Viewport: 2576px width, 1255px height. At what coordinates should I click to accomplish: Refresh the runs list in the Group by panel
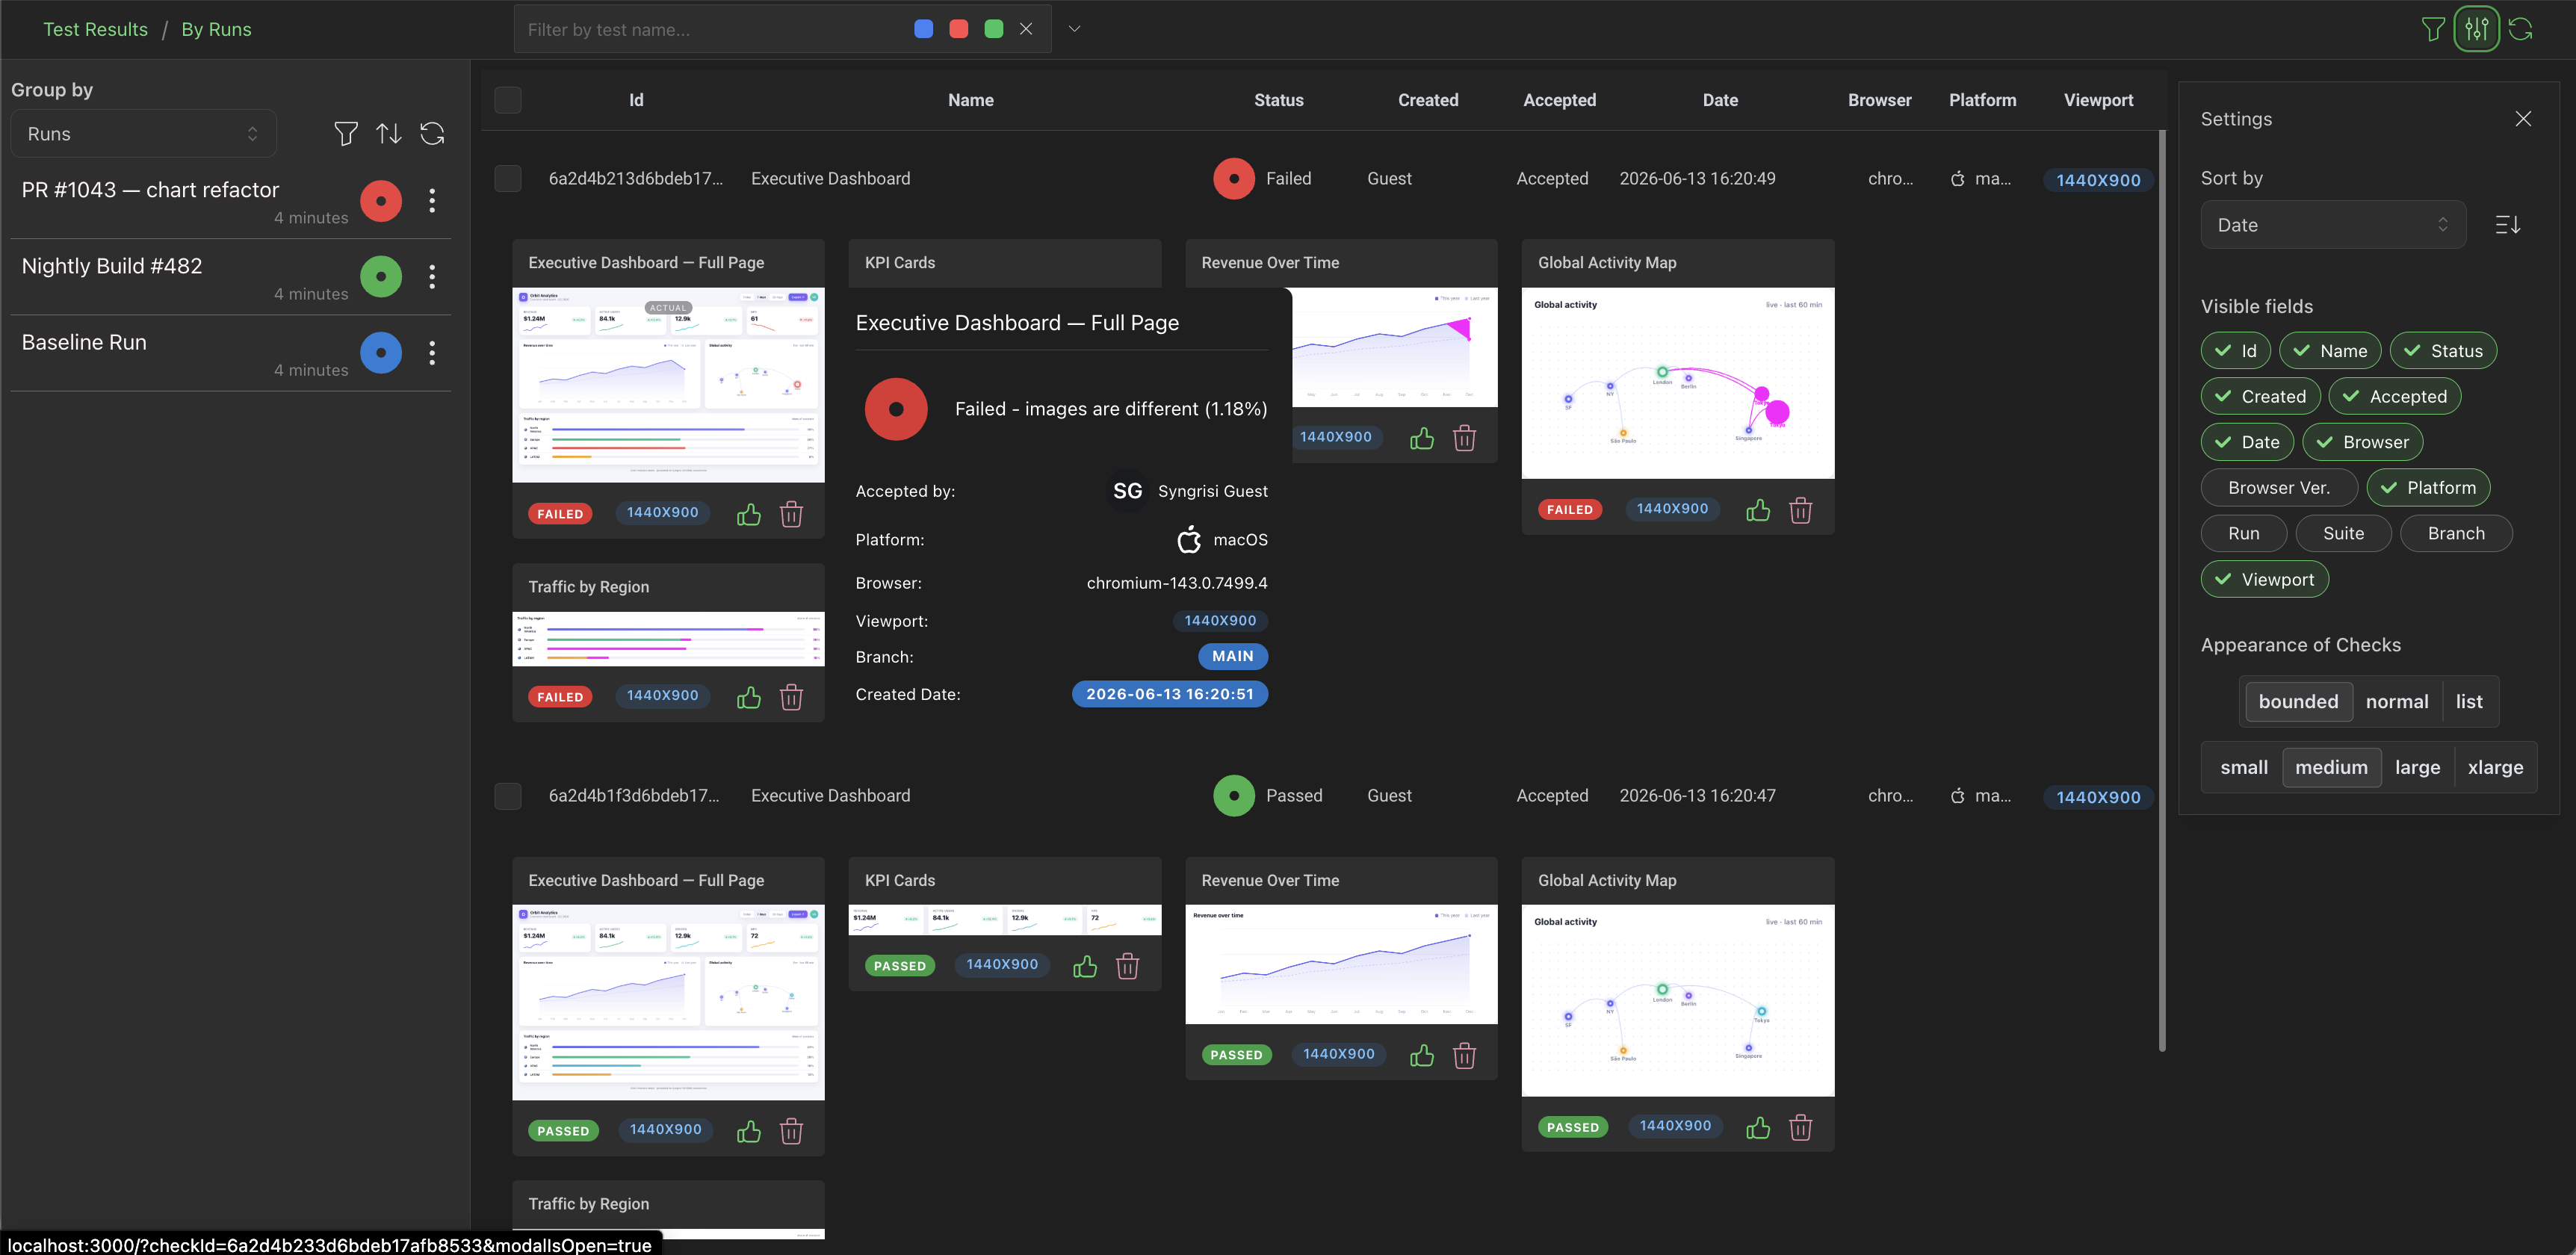point(432,133)
